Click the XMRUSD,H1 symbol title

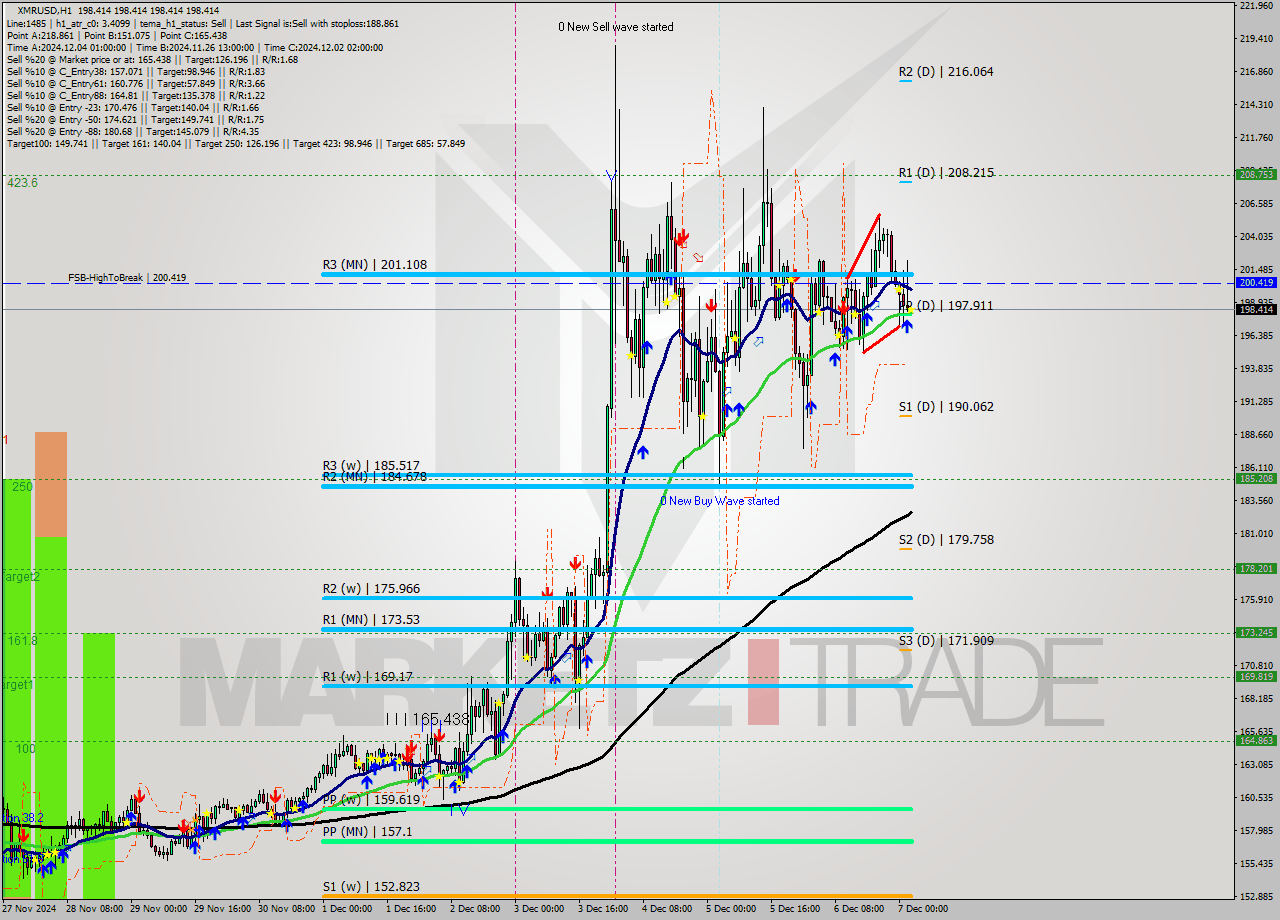[45, 10]
